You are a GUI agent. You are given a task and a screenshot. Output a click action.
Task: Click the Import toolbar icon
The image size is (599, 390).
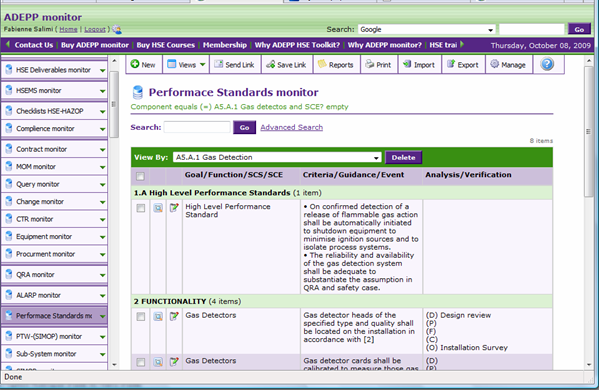(x=407, y=64)
